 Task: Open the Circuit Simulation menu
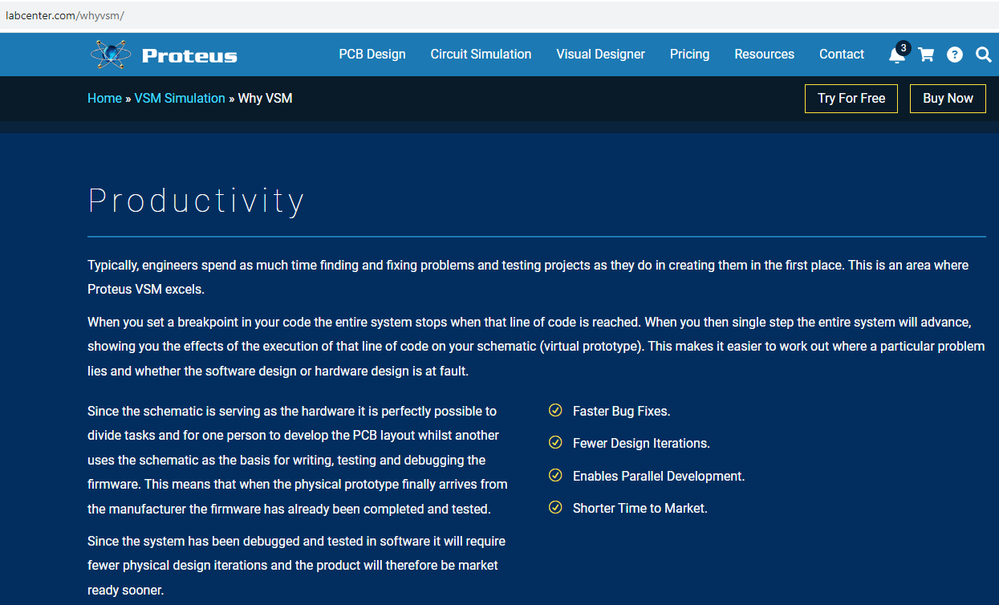(480, 54)
